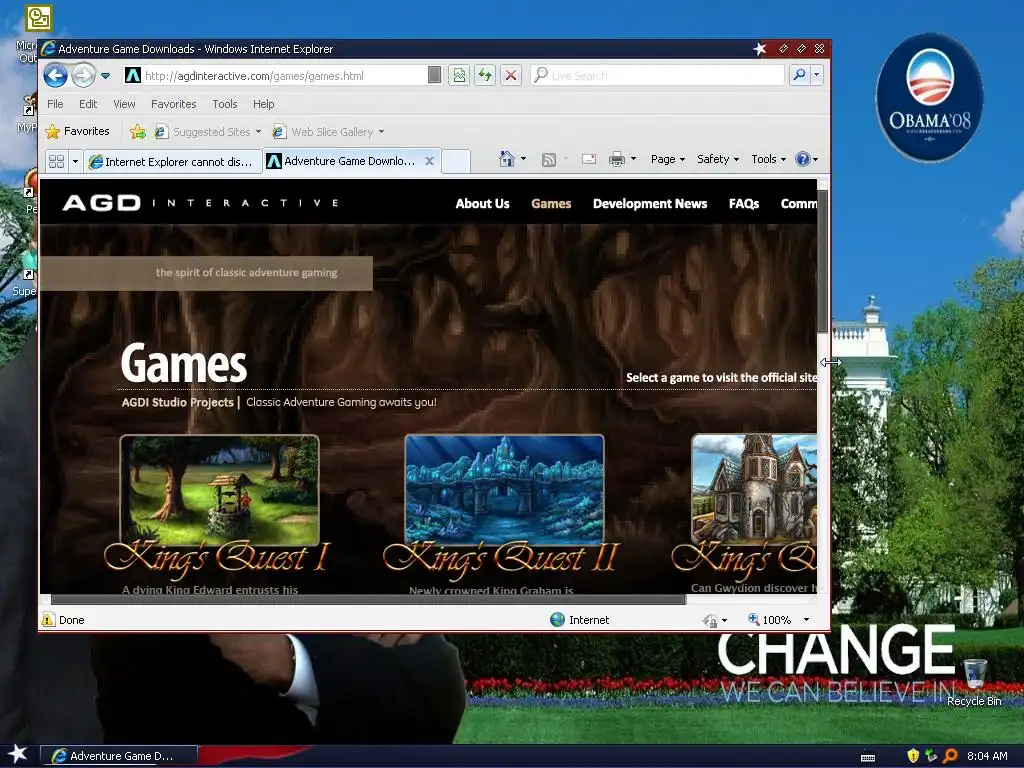
Task: Click the King's Quest I thumbnail
Action: (x=219, y=490)
